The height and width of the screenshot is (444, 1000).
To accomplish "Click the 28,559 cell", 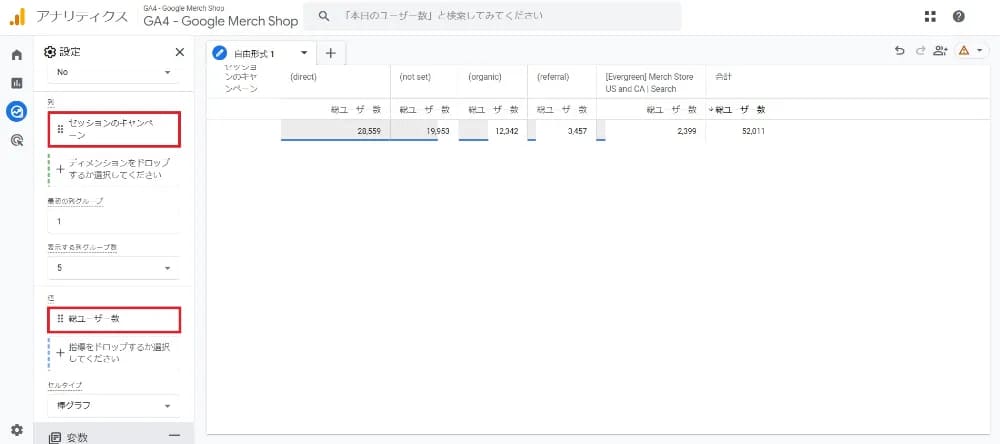I will click(x=335, y=131).
